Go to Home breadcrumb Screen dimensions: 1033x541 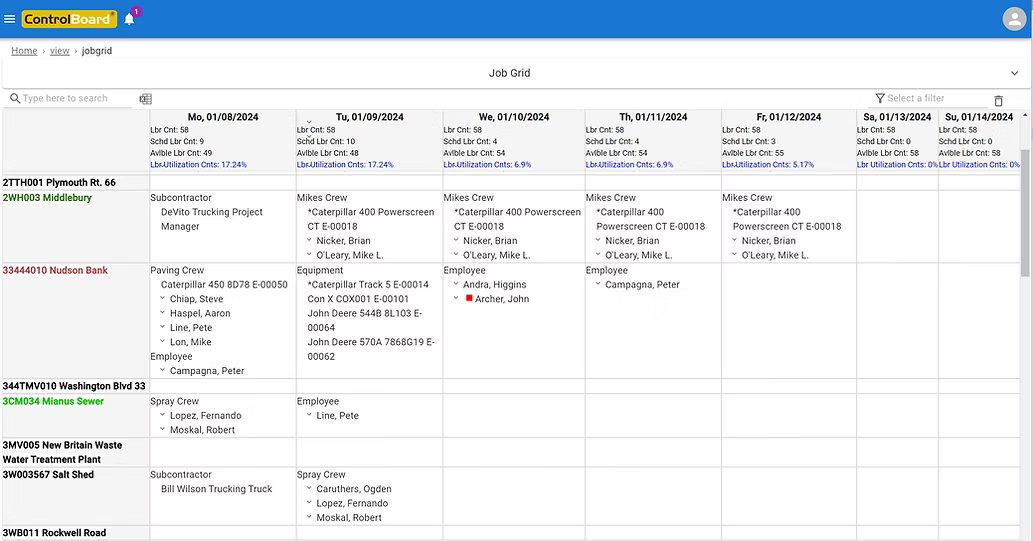pos(24,51)
